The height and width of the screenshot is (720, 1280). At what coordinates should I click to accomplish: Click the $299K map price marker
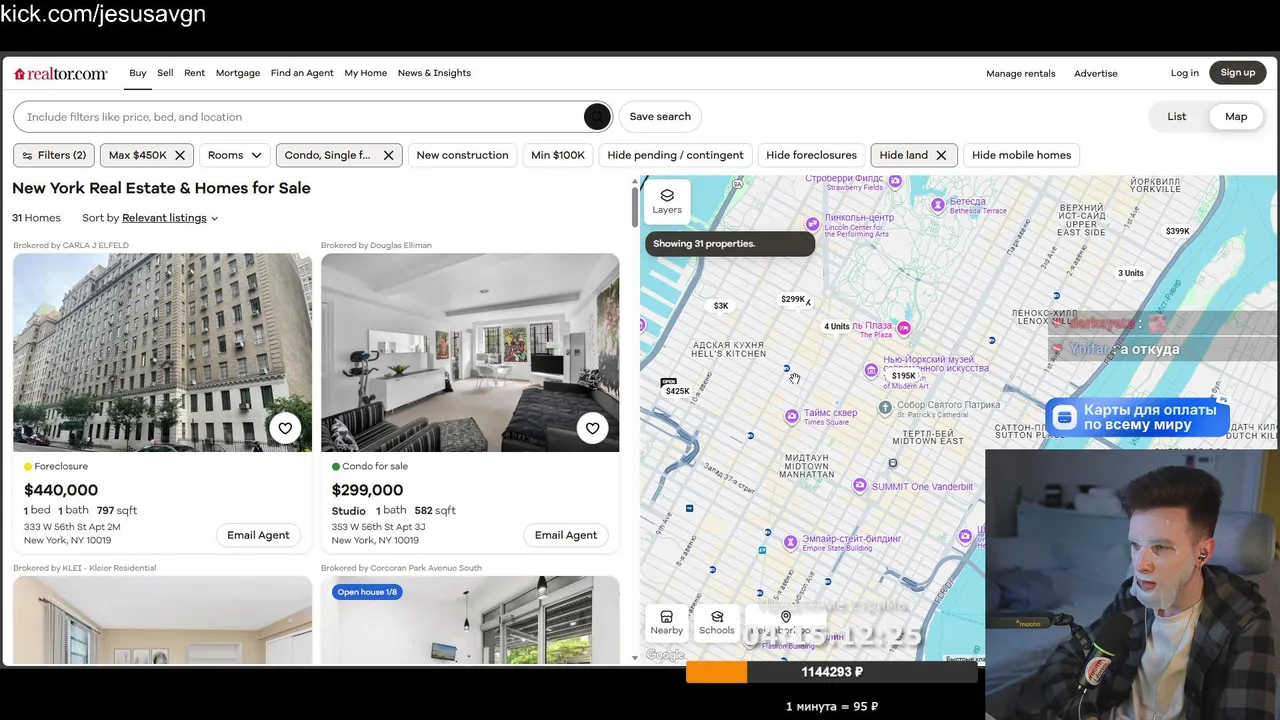793,299
